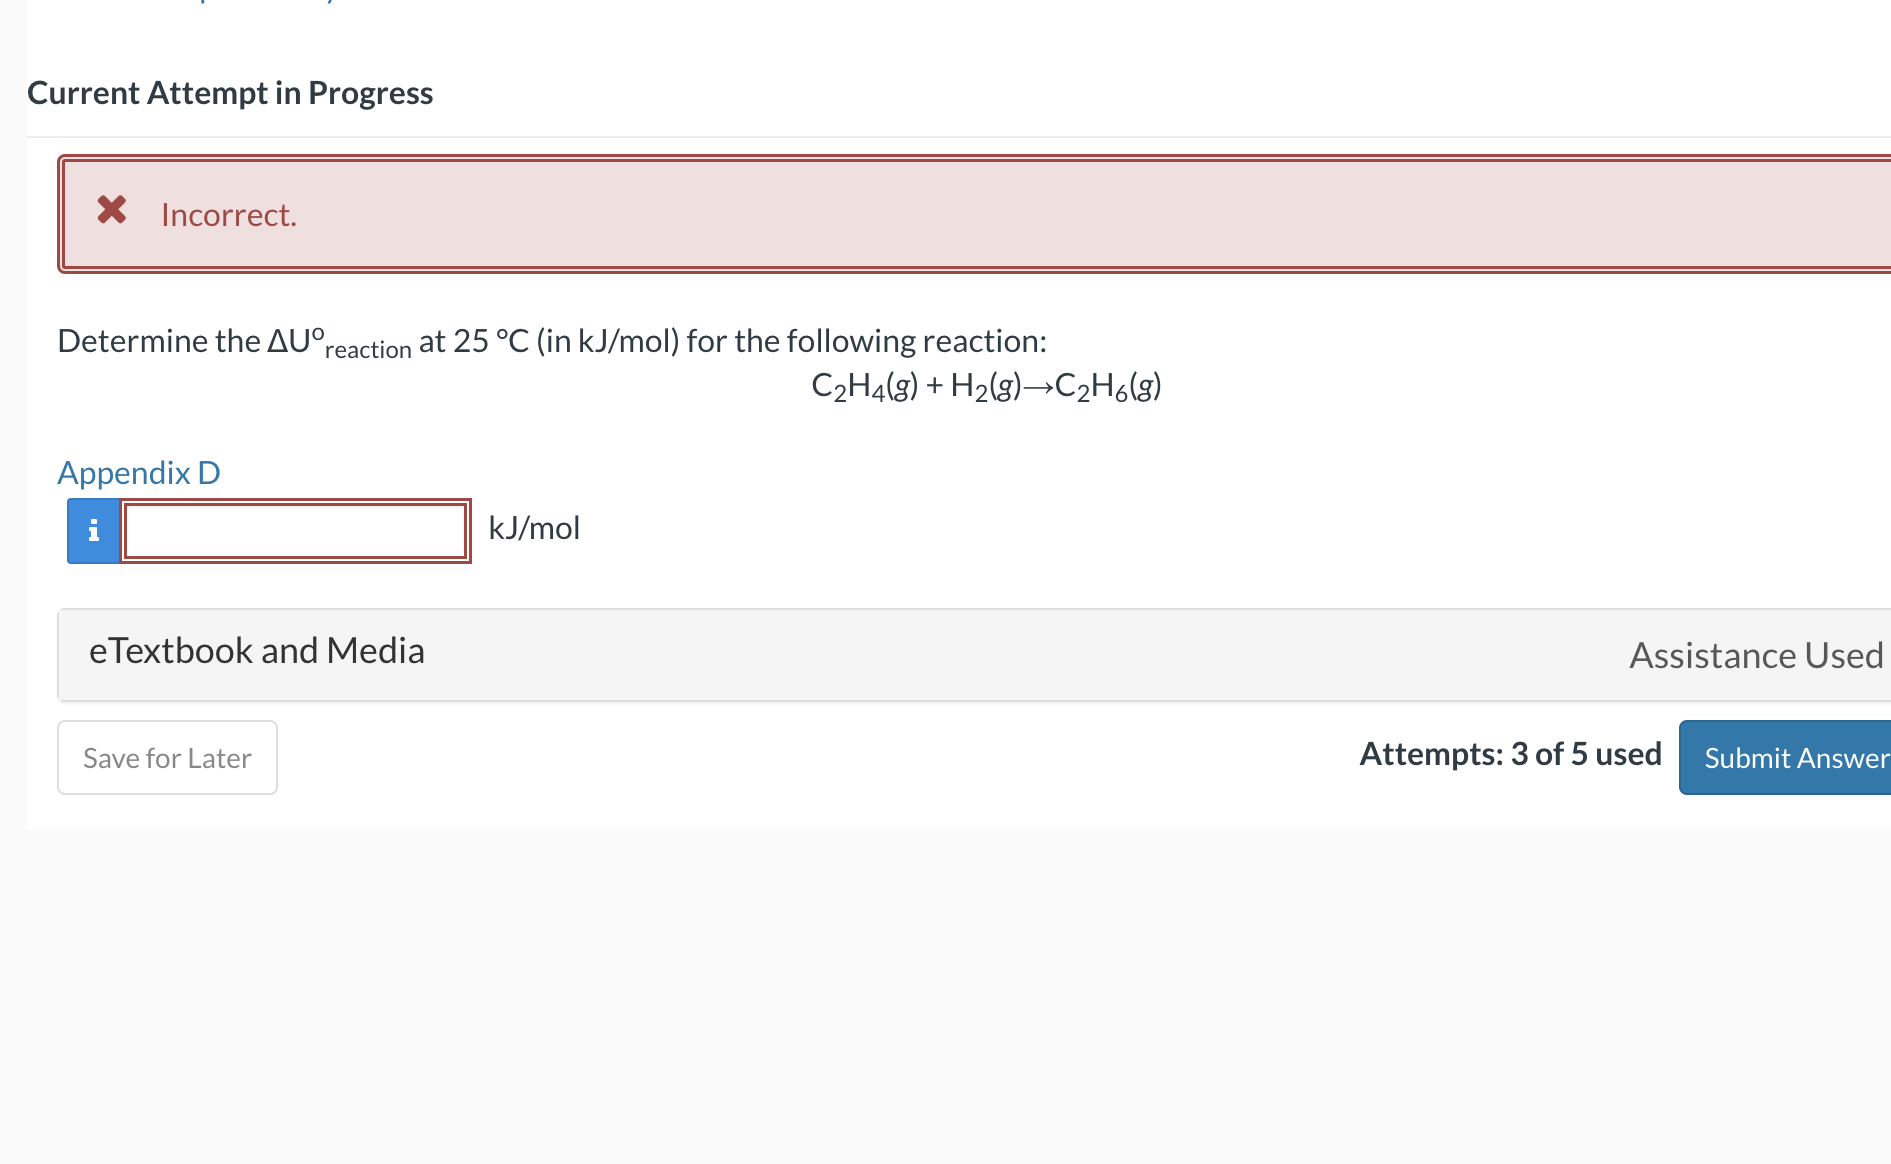This screenshot has height=1164, width=1891.
Task: Open the eTextbook and Media resources header
Action: pyautogui.click(x=257, y=650)
